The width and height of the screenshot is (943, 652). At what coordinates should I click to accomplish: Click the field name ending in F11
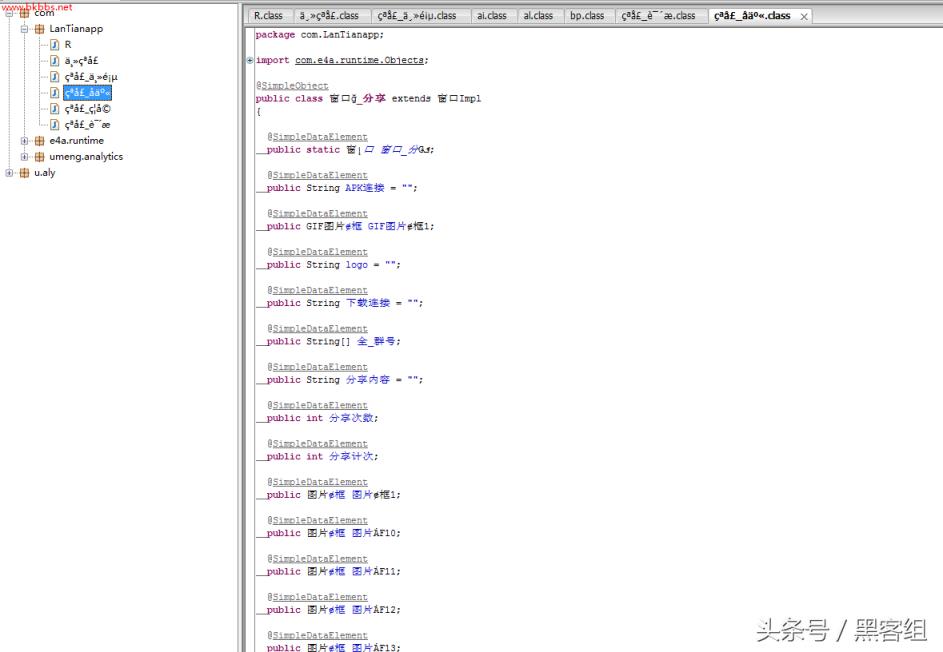click(373, 571)
